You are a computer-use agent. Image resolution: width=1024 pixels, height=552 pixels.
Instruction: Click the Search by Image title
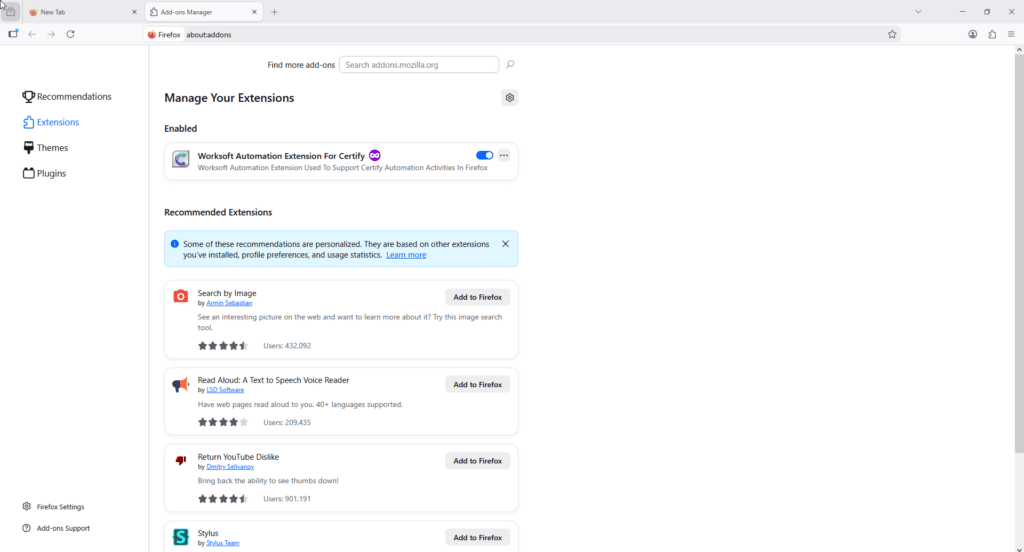point(227,293)
